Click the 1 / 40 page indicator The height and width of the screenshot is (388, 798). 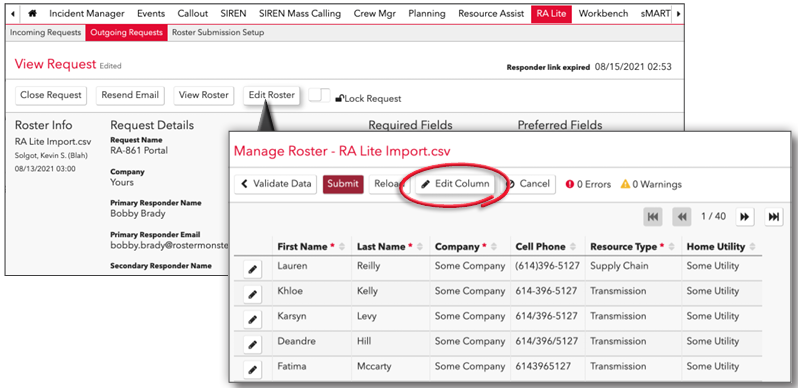(714, 216)
